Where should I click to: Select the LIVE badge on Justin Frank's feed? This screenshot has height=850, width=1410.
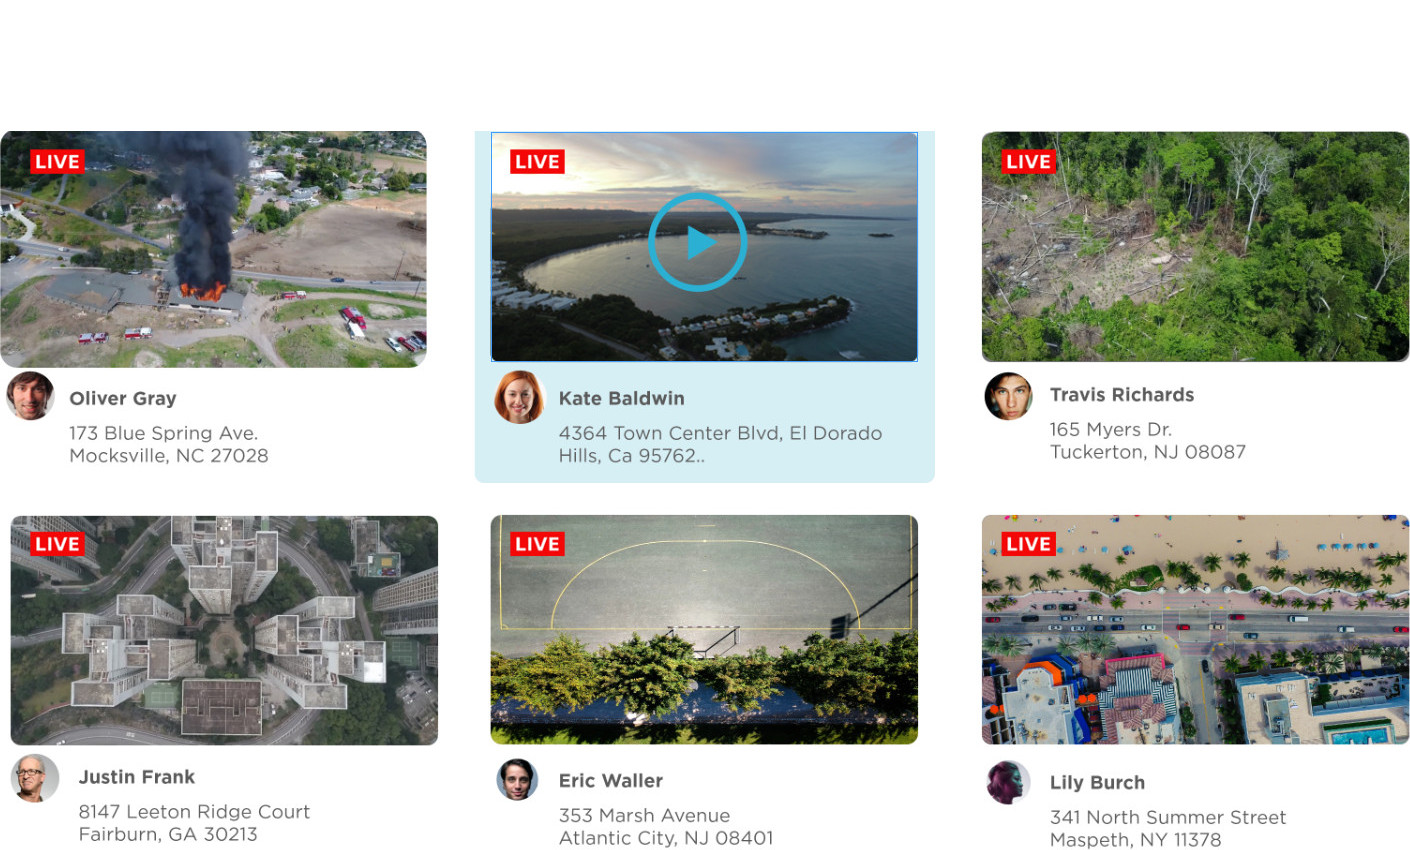(57, 544)
